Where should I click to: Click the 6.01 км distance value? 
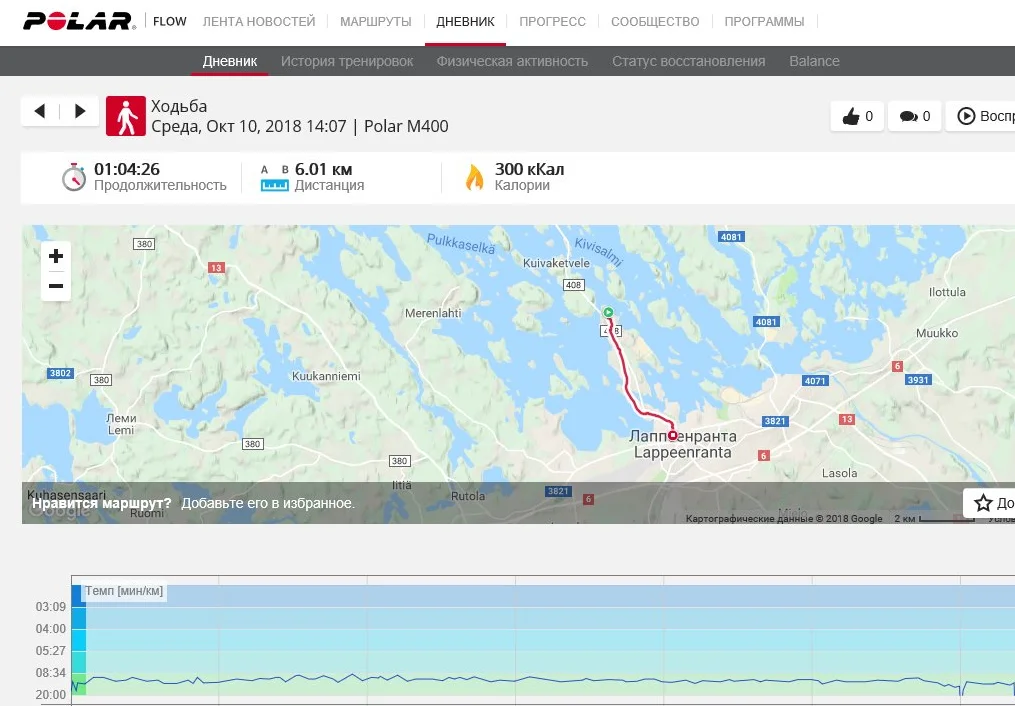tap(324, 169)
